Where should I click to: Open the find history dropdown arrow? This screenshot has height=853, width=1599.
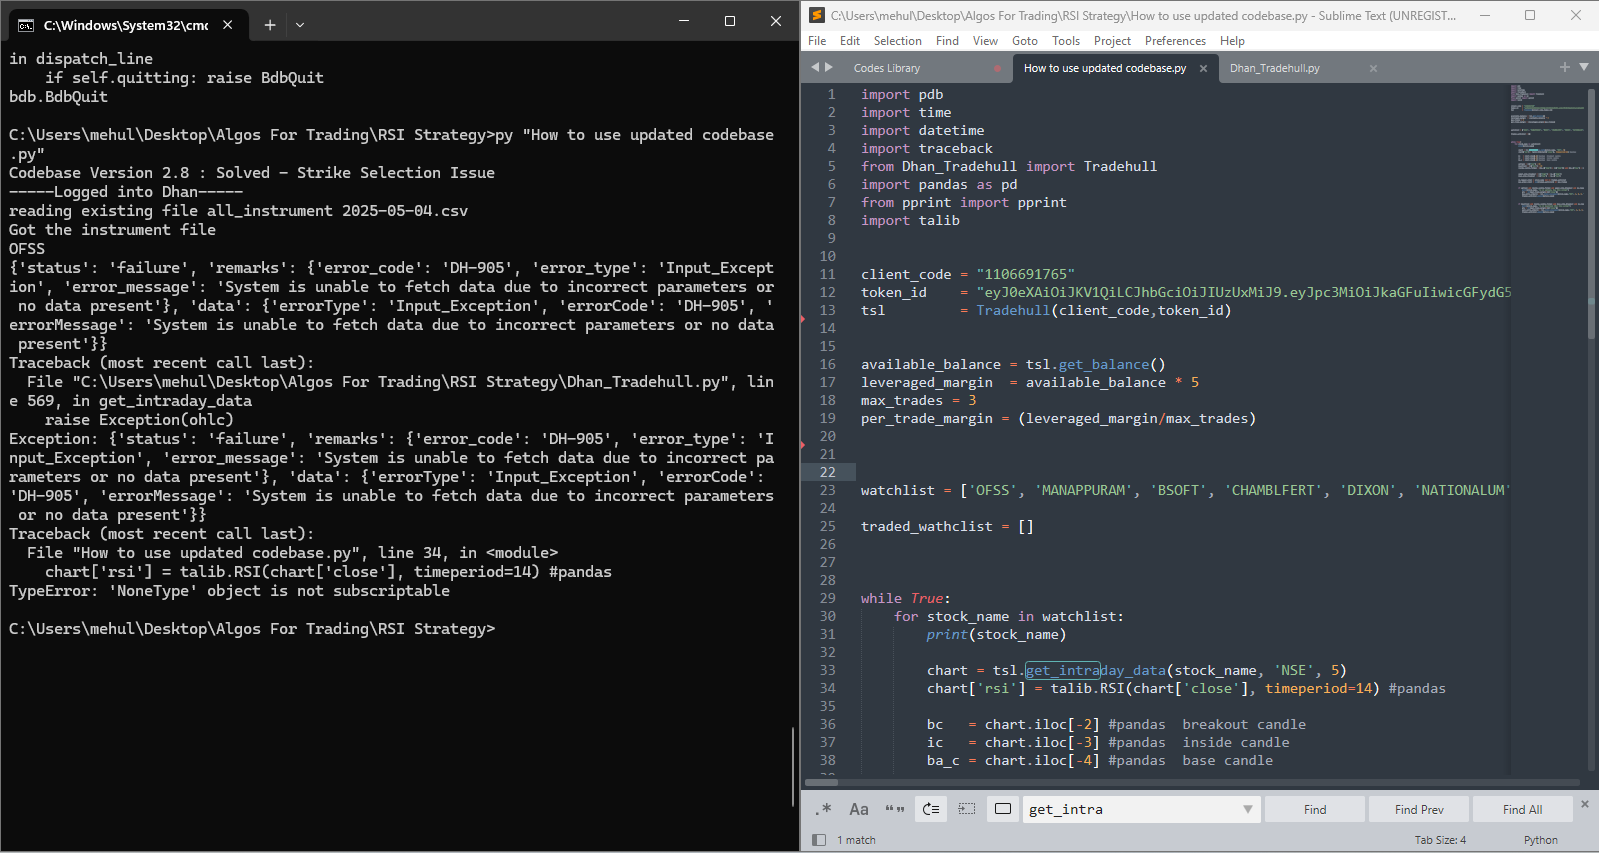1247,809
